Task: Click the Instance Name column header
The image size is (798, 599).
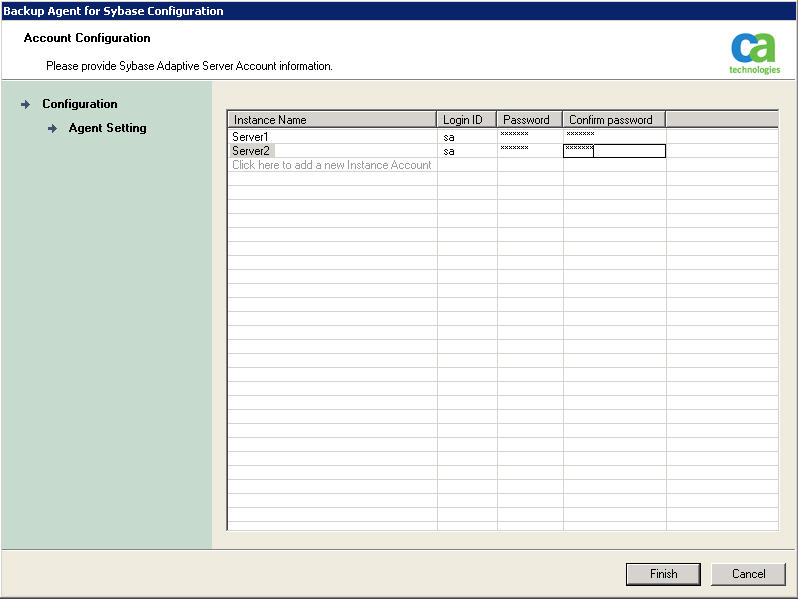Action: 332,120
